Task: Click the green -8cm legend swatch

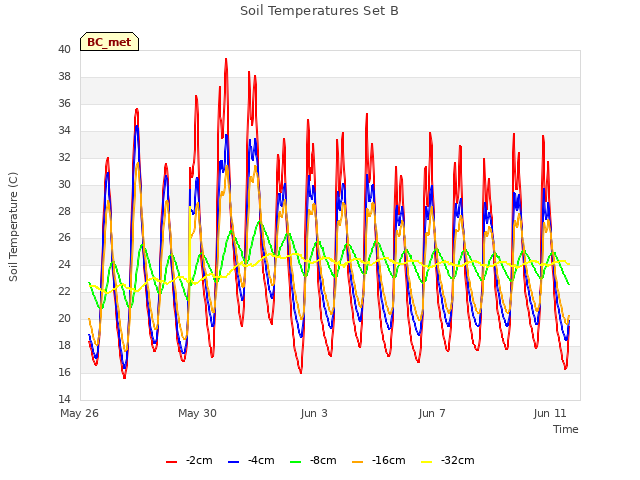Action: [x=296, y=462]
